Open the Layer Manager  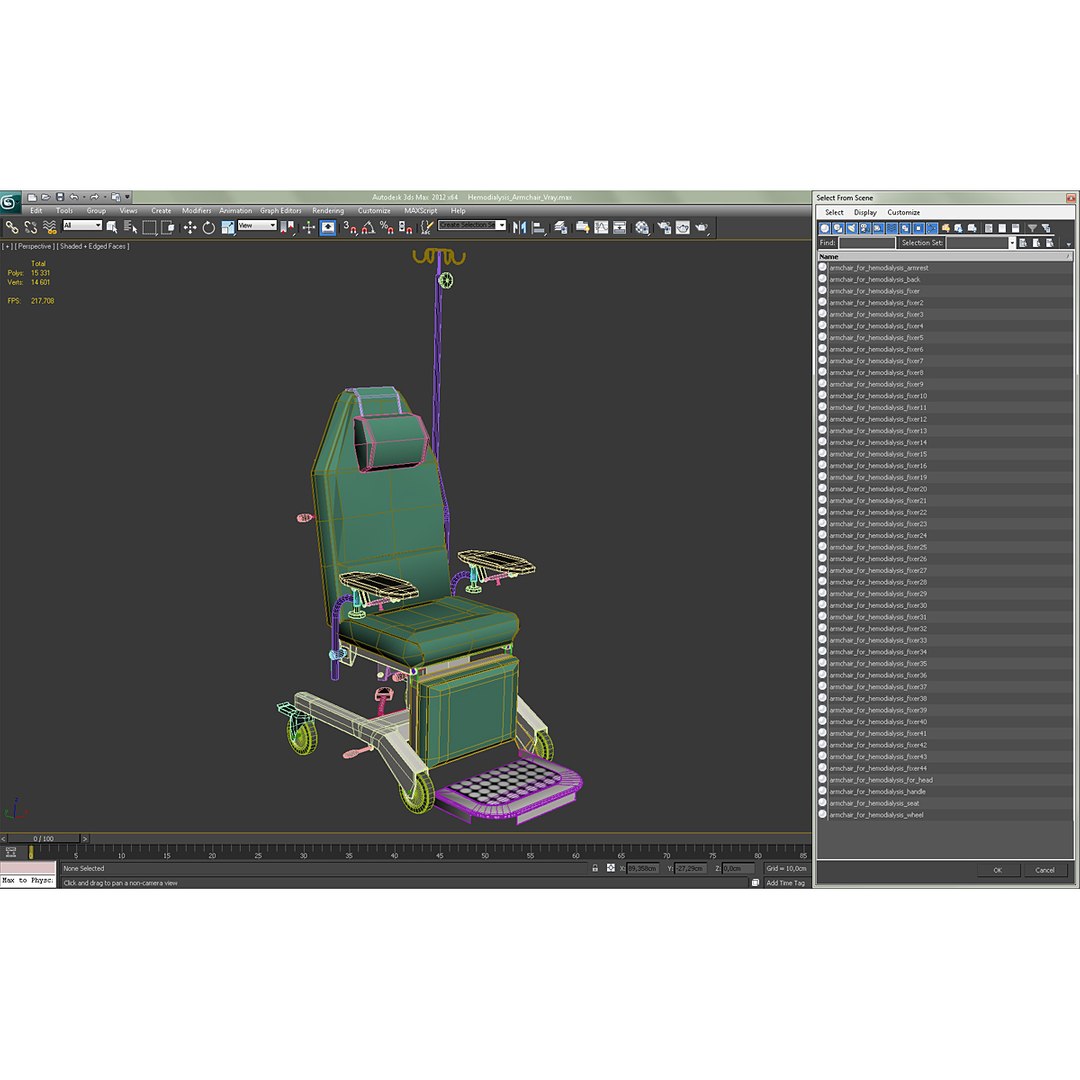561,227
